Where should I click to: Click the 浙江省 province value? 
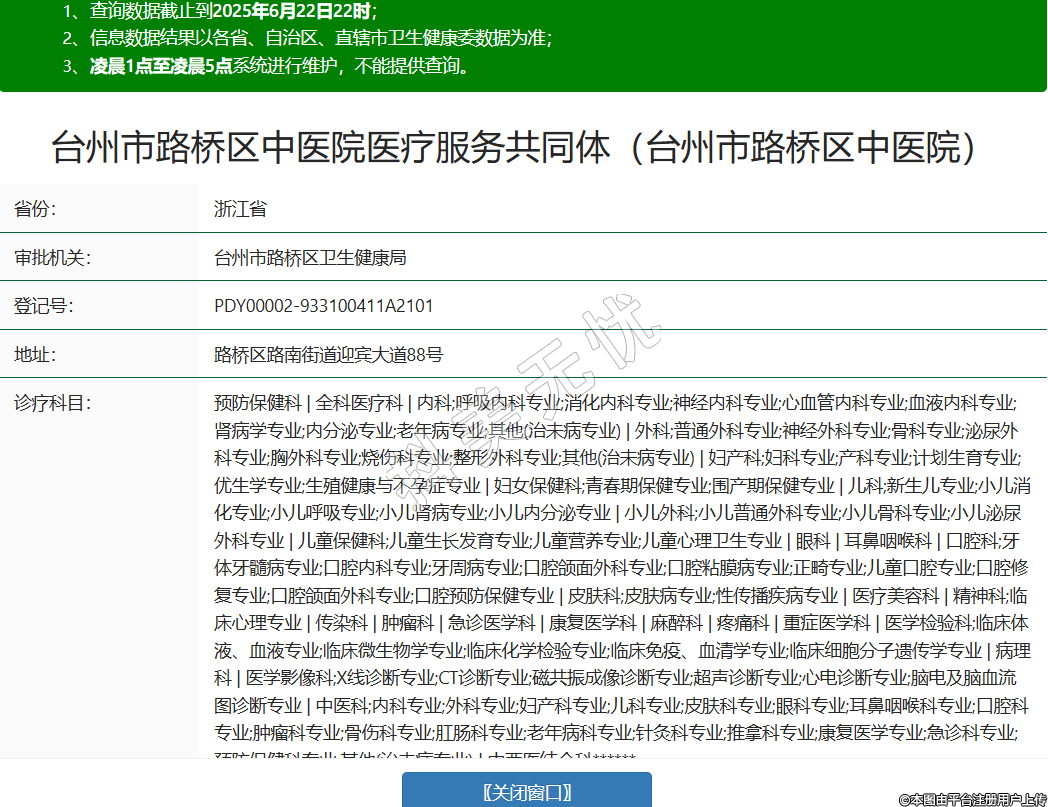click(x=240, y=209)
